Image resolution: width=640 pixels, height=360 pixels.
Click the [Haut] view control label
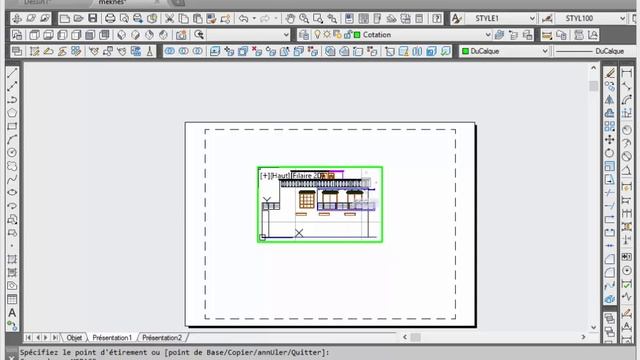point(280,176)
